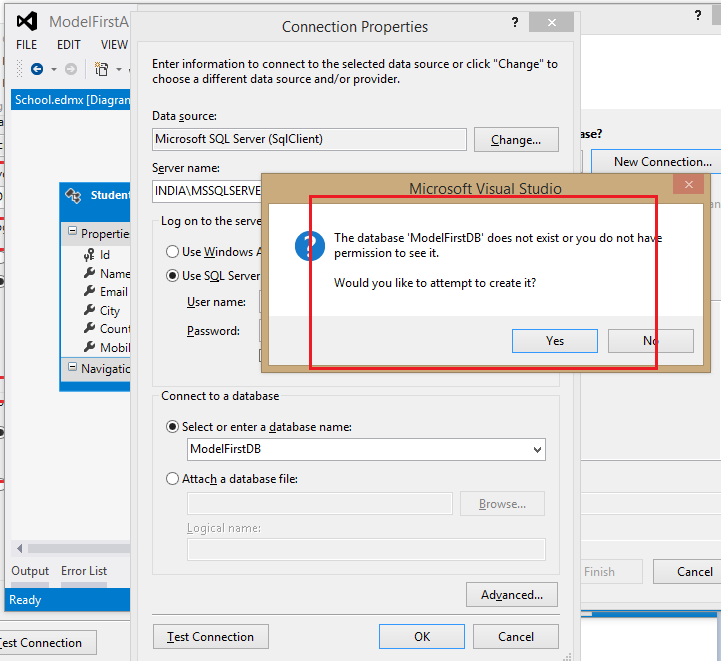Click the Advanced... button

click(512, 595)
